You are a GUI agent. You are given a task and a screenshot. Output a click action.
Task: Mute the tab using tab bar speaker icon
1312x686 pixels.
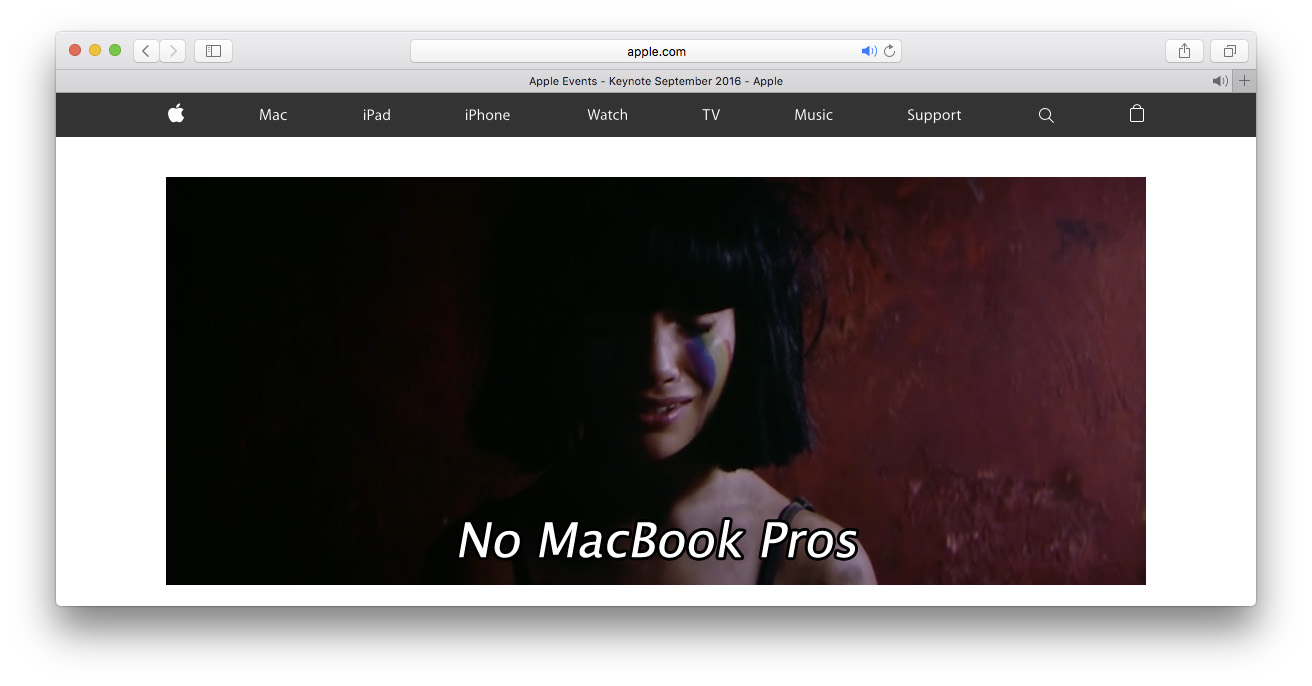pyautogui.click(x=1220, y=81)
